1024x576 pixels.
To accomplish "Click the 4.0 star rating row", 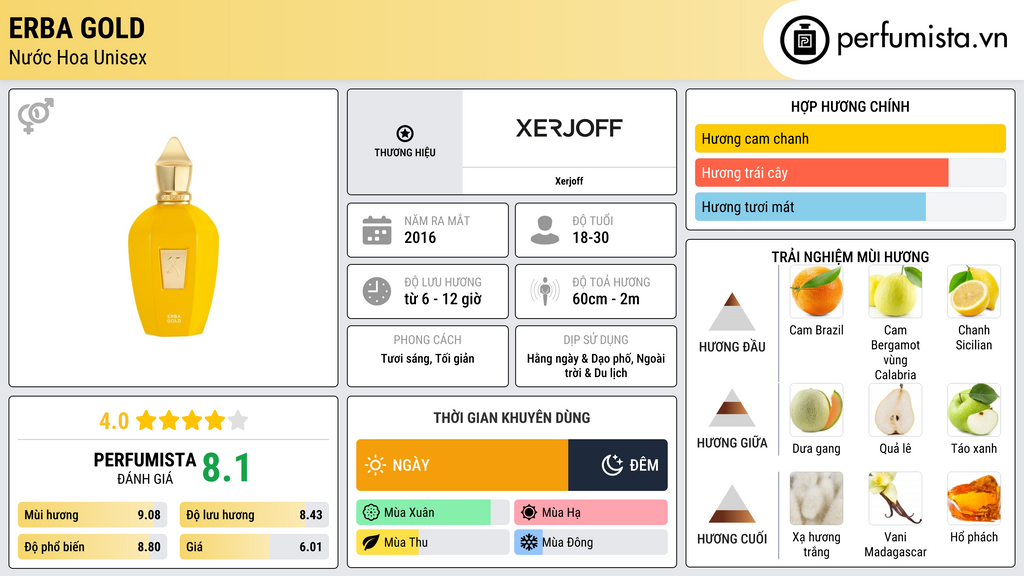I will (173, 421).
